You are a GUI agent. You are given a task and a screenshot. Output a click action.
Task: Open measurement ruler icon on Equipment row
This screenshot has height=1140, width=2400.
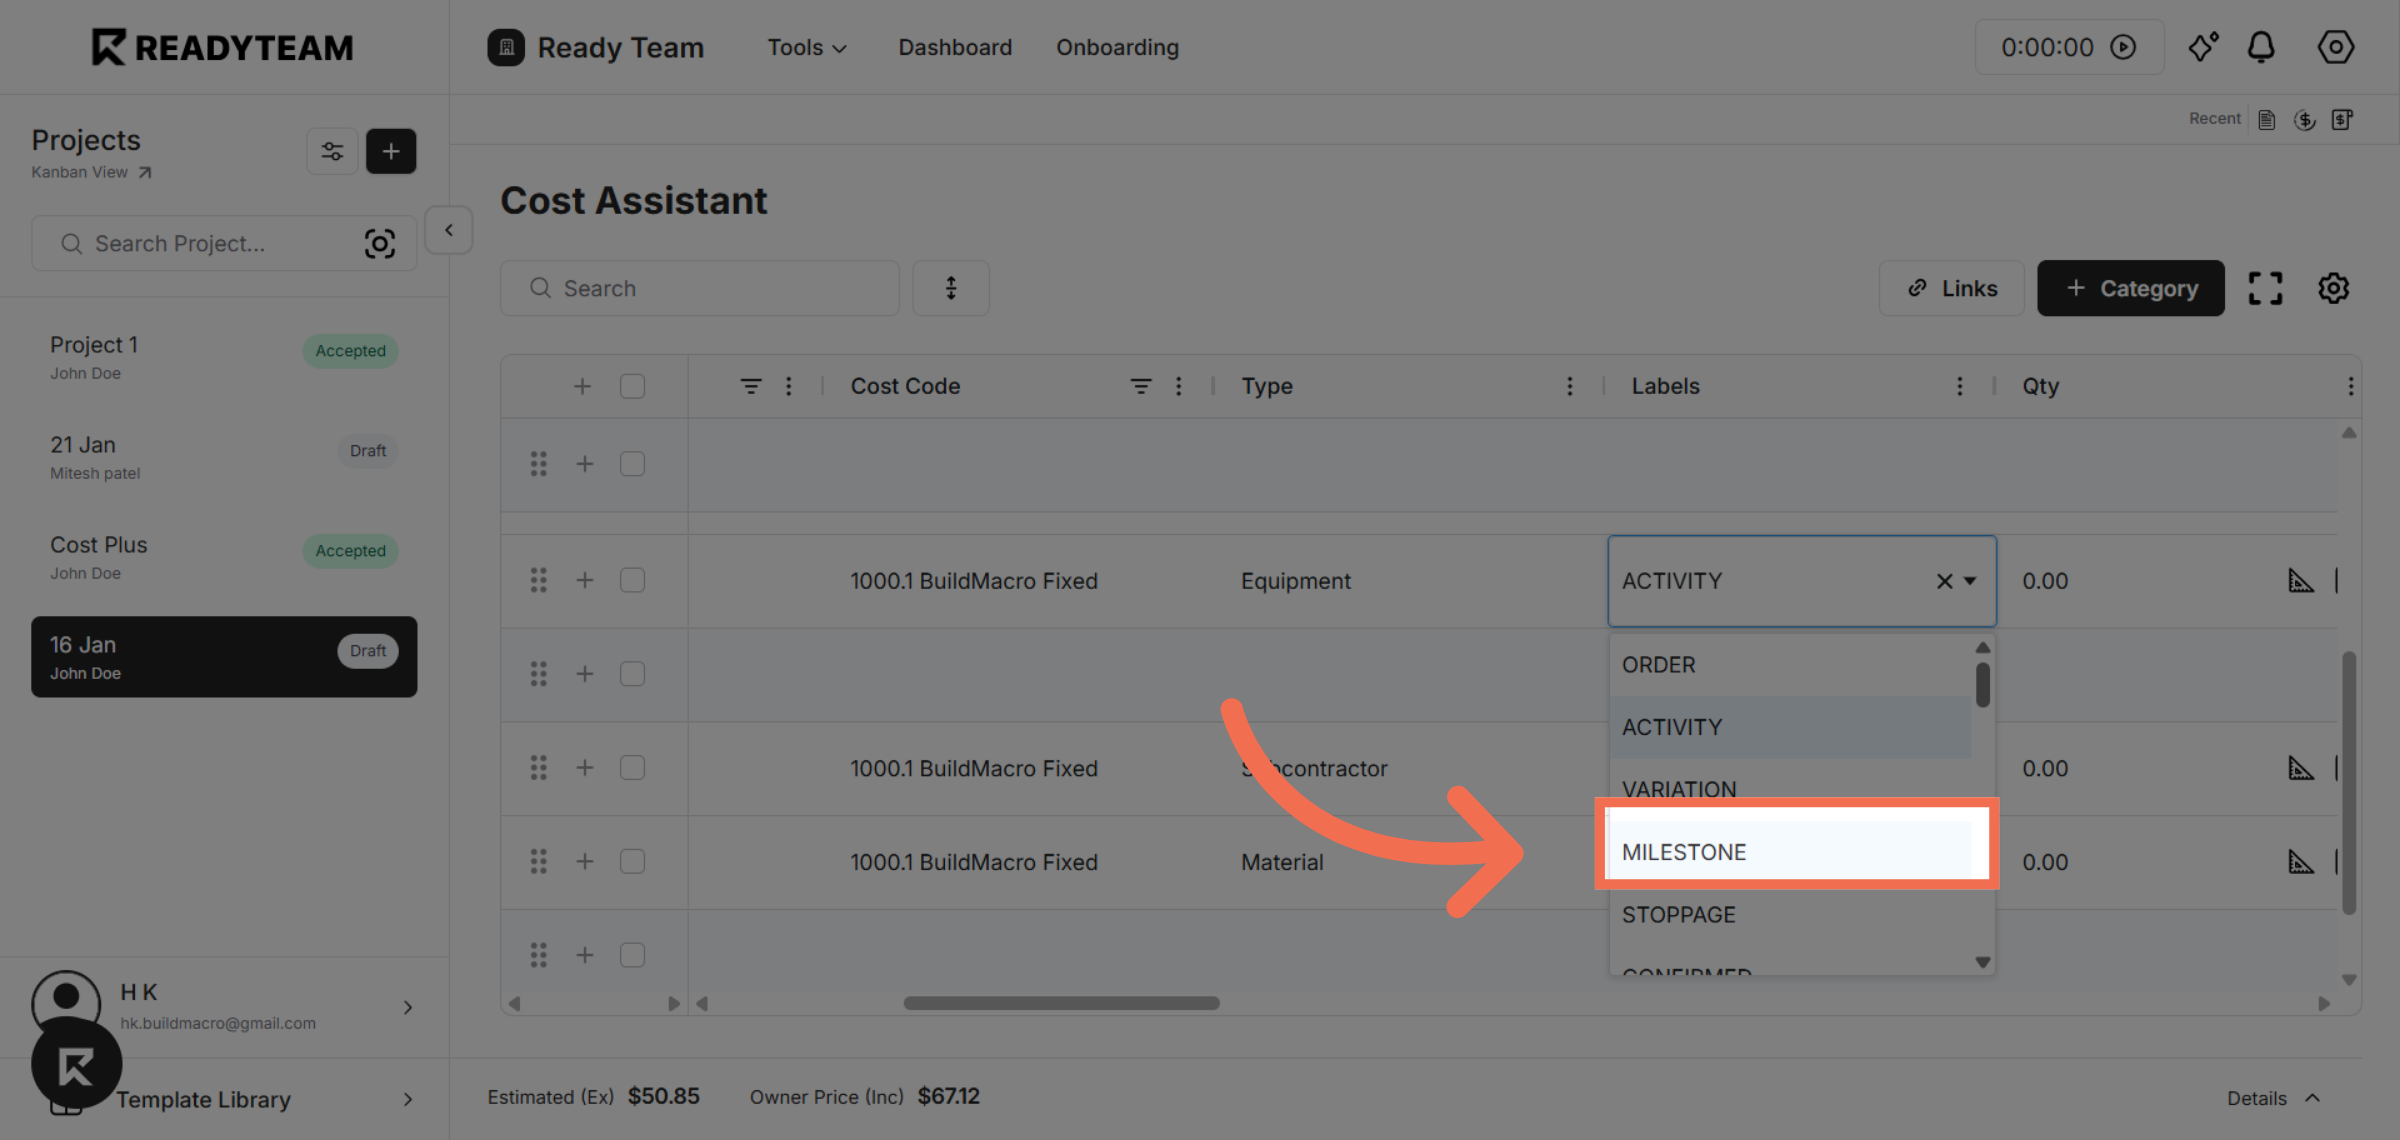click(2300, 581)
